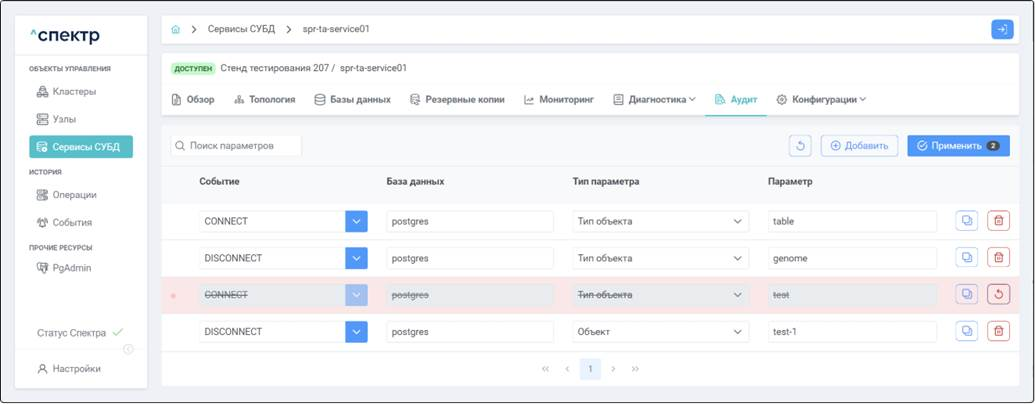Viewport: 1035px width, 404px height.
Task: Click the logout icon button at top right
Action: [x=1002, y=30]
